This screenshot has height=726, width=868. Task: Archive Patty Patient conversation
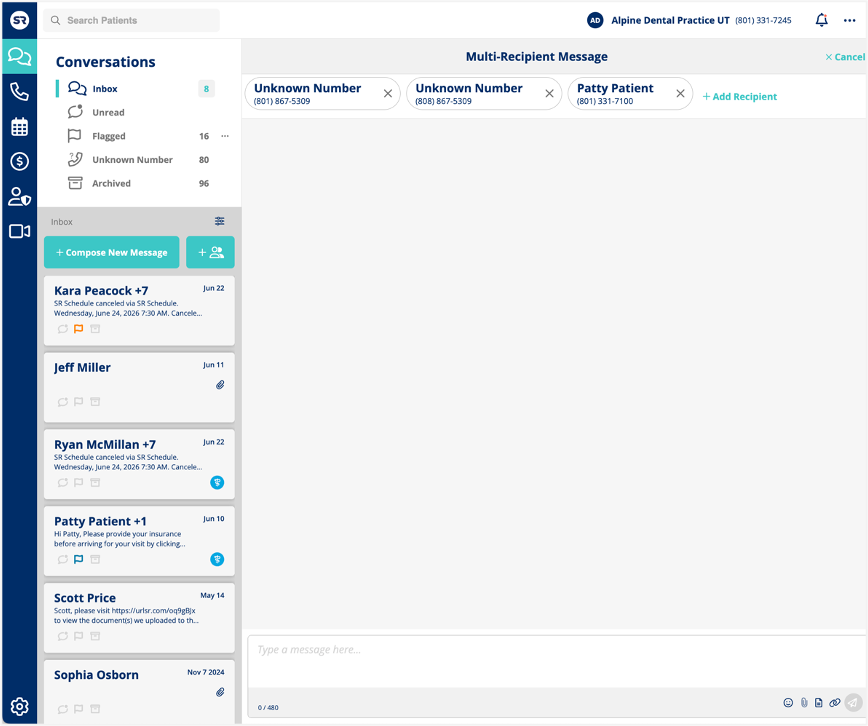[95, 559]
